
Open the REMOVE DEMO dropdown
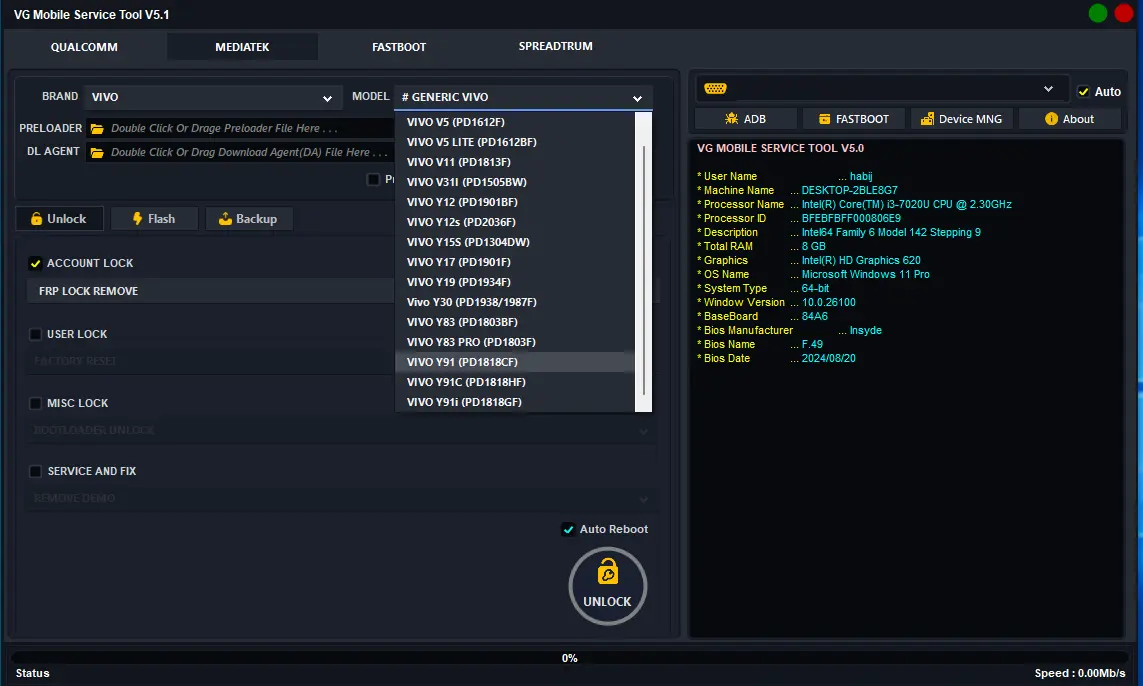pos(341,498)
